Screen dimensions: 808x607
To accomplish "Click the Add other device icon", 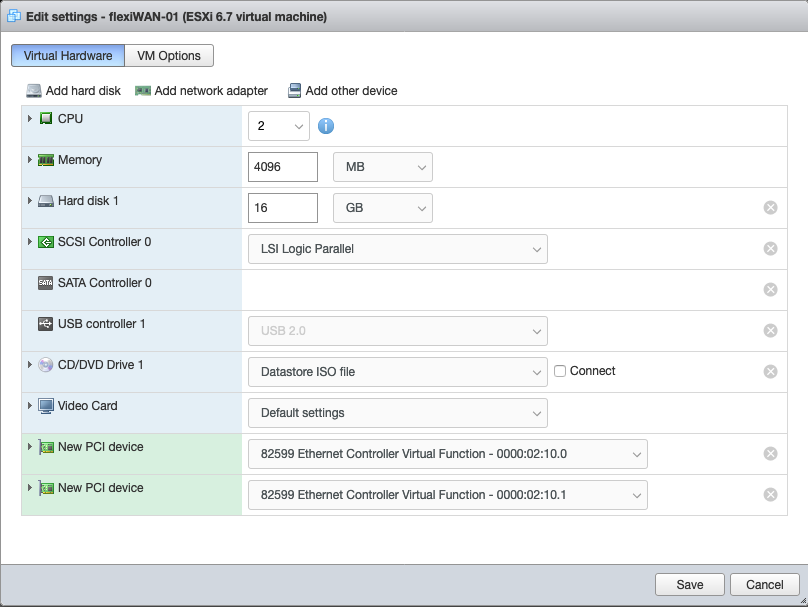I will [294, 91].
